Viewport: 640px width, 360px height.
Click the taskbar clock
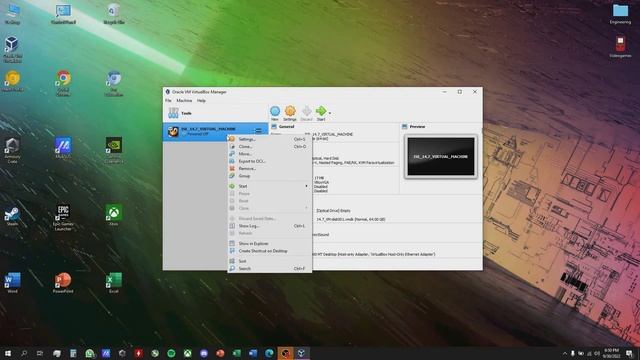coord(611,353)
